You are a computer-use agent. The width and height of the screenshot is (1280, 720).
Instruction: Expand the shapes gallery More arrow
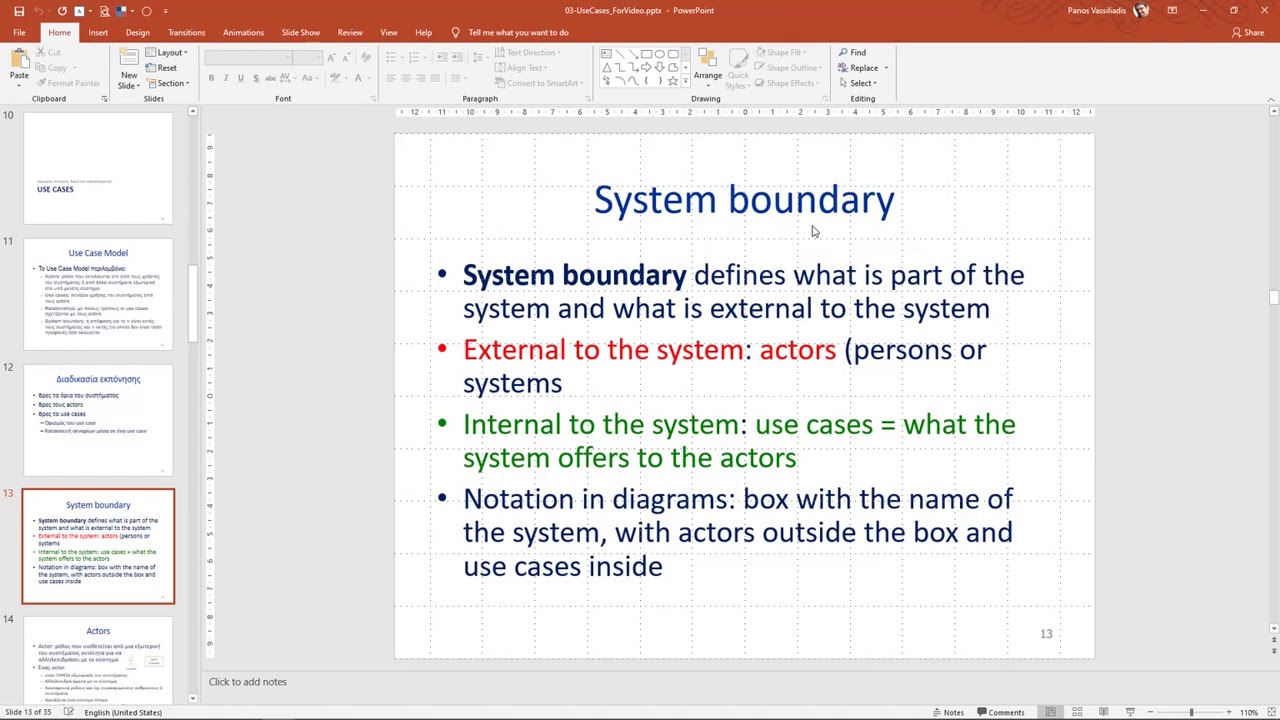tap(685, 80)
